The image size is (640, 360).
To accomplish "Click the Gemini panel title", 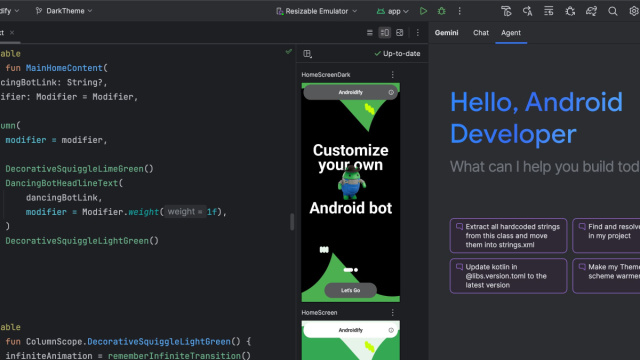I will pos(447,33).
